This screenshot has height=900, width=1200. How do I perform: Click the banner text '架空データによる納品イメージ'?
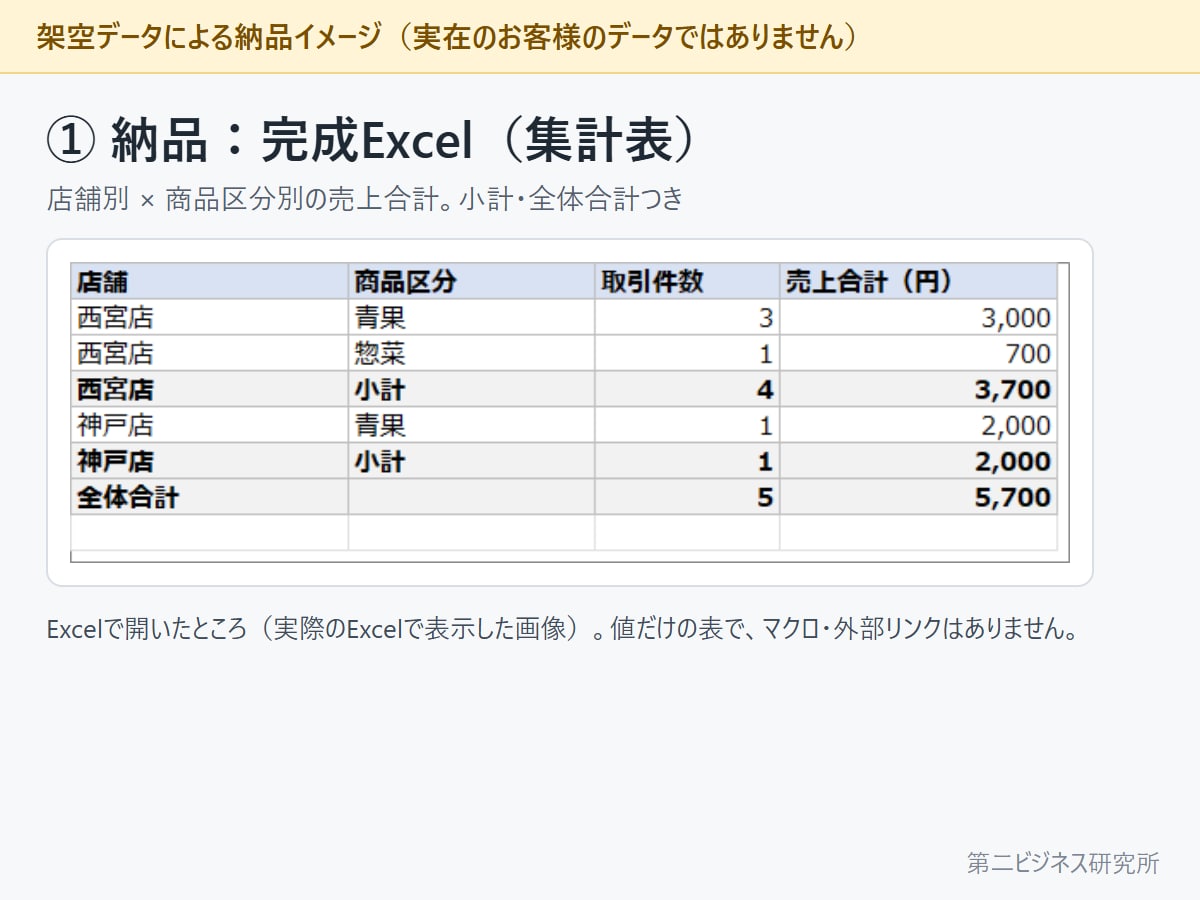pos(208,37)
